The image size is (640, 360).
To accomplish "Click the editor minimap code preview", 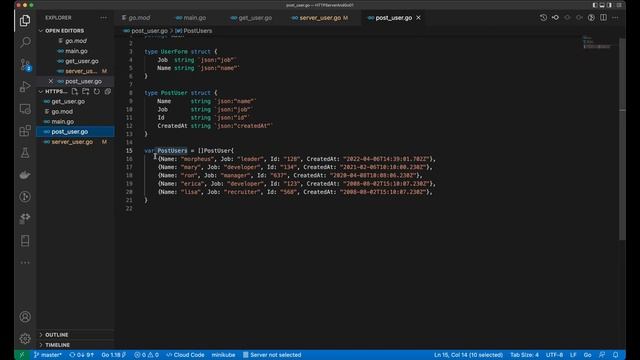I will (x=597, y=43).
